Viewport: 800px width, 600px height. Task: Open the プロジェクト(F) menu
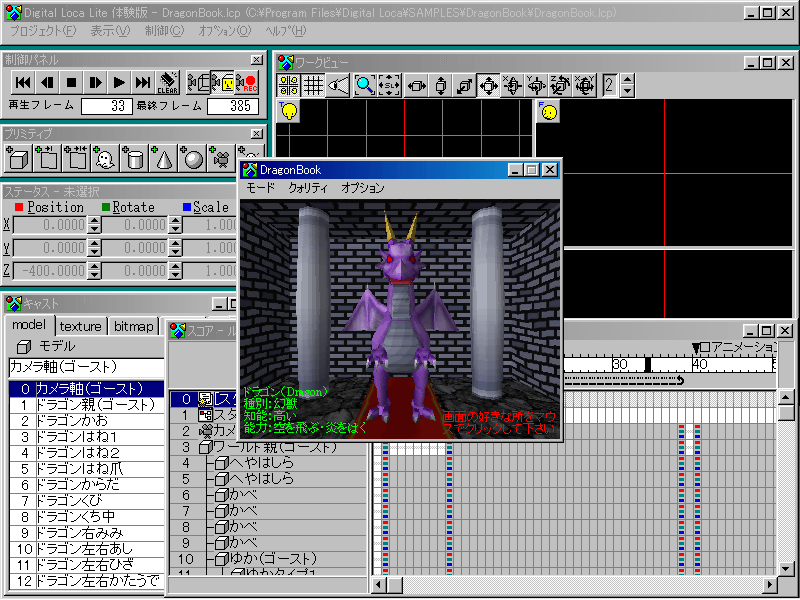point(43,31)
